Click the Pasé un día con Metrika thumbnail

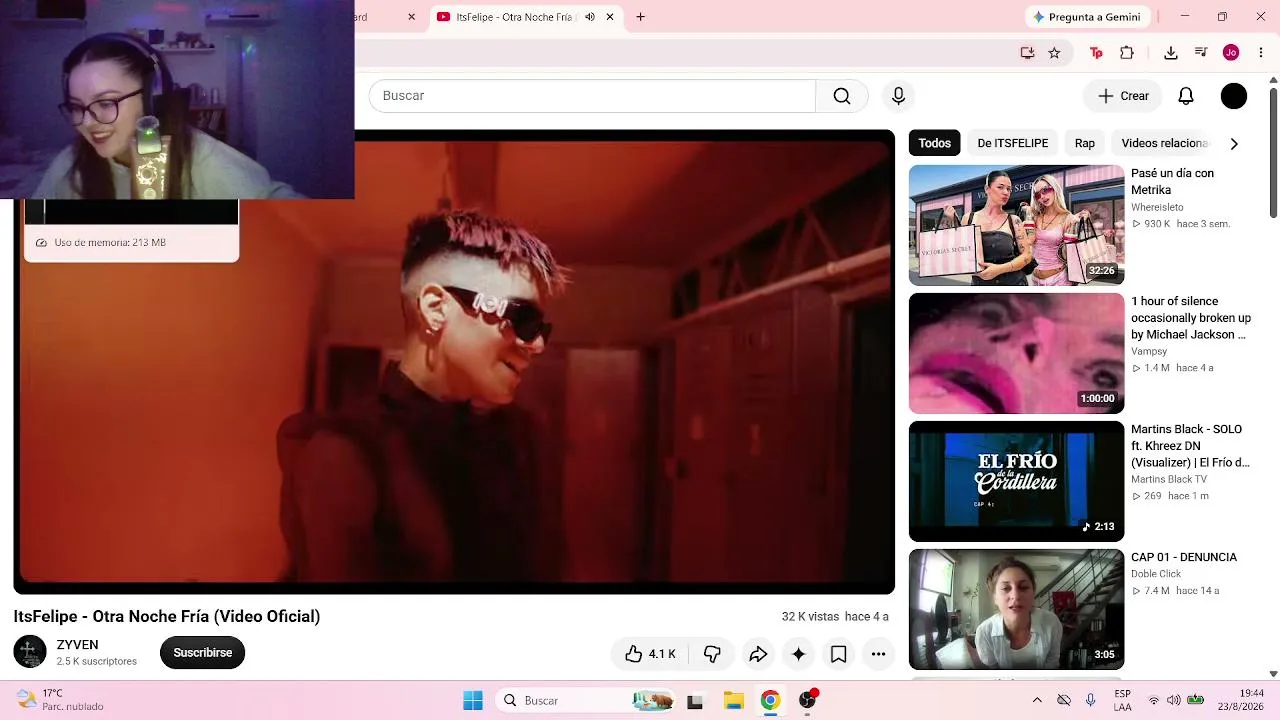[1017, 225]
